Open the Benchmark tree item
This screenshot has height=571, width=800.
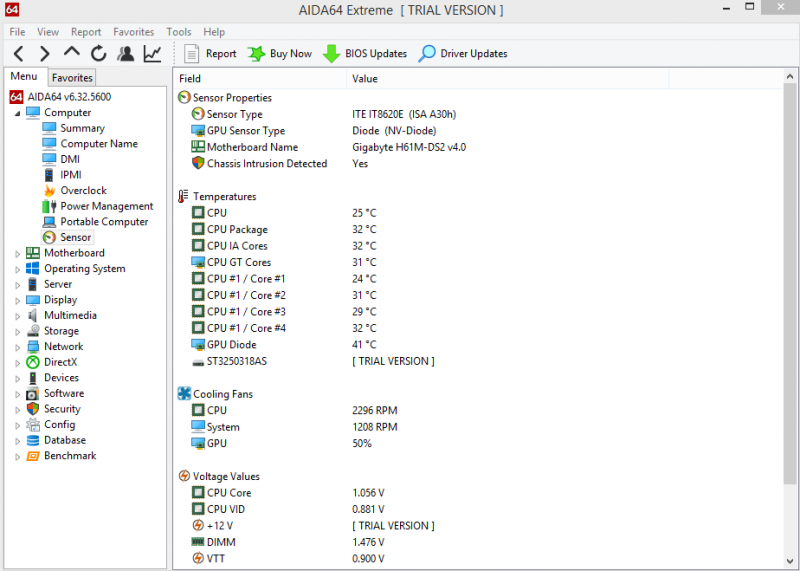pyautogui.click(x=70, y=456)
